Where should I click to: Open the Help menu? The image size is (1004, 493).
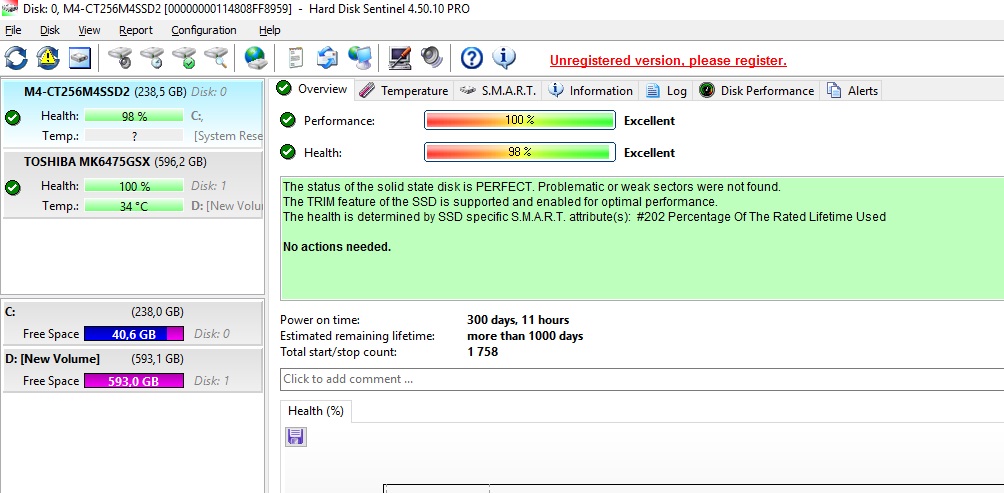click(x=270, y=30)
